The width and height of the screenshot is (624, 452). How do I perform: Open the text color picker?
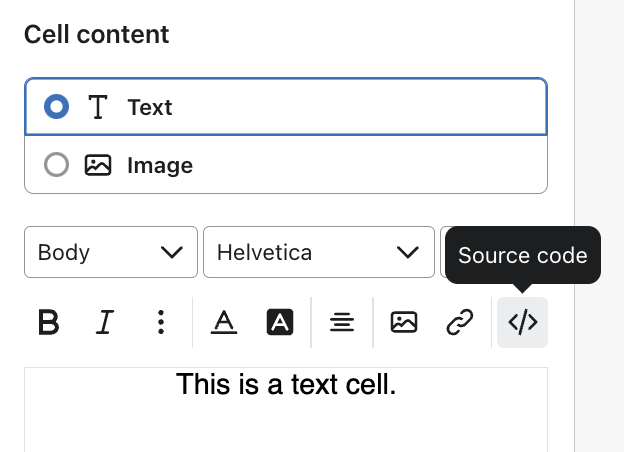(x=224, y=322)
